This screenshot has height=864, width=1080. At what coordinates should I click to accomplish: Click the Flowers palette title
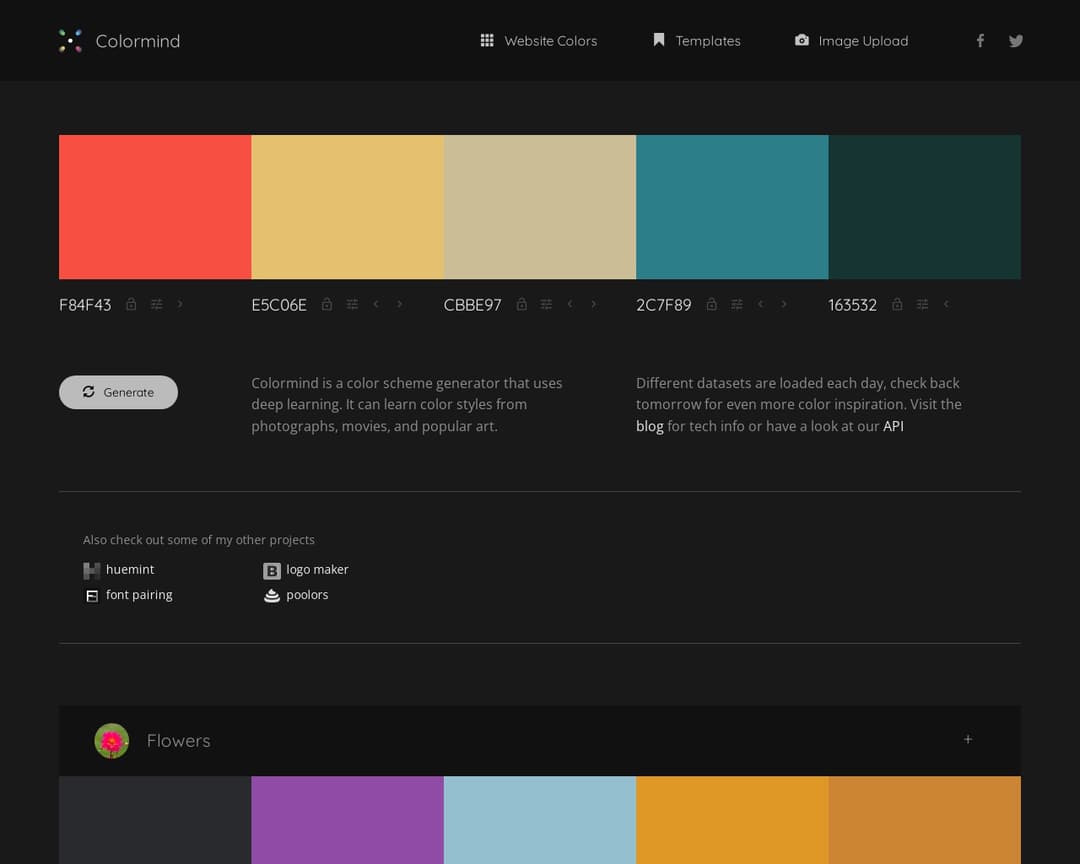pyautogui.click(x=178, y=741)
